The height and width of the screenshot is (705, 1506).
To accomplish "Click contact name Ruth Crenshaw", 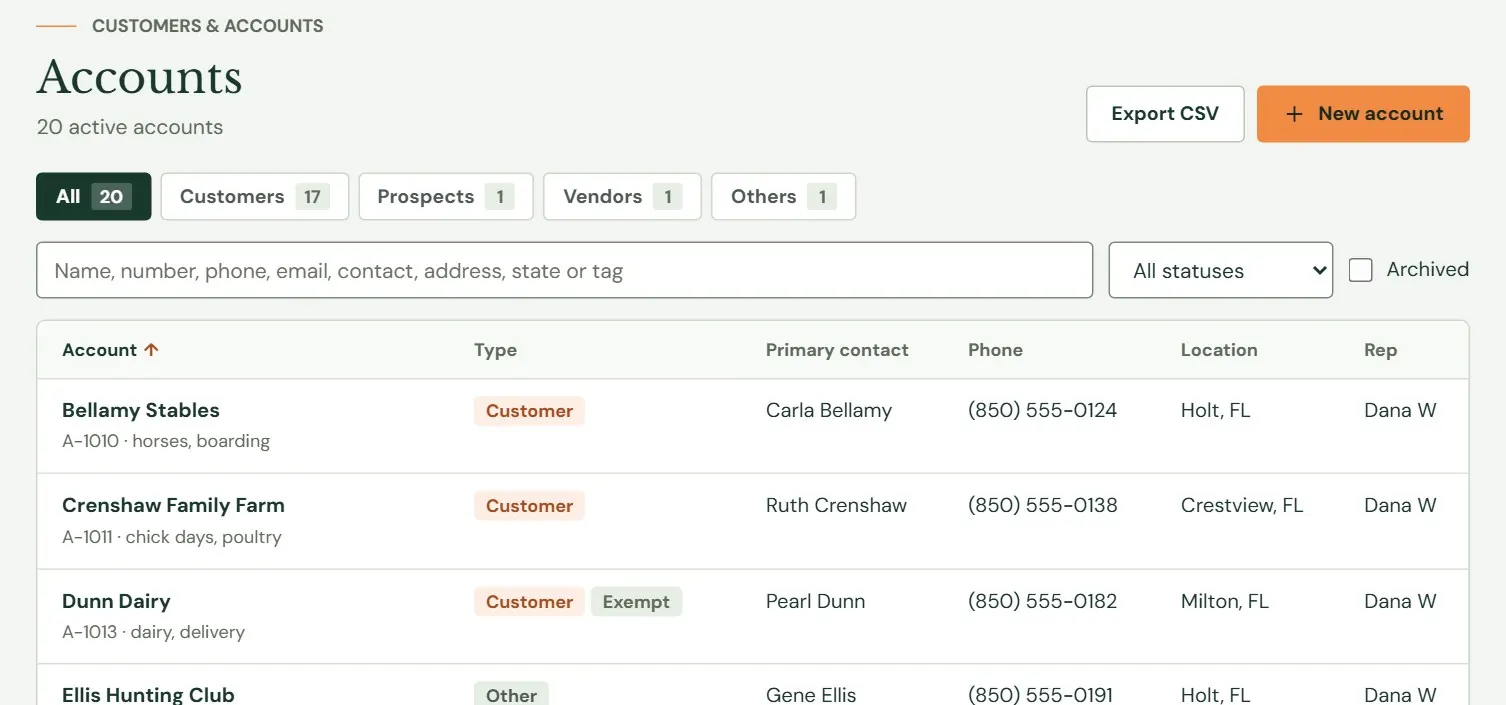I will (836, 505).
